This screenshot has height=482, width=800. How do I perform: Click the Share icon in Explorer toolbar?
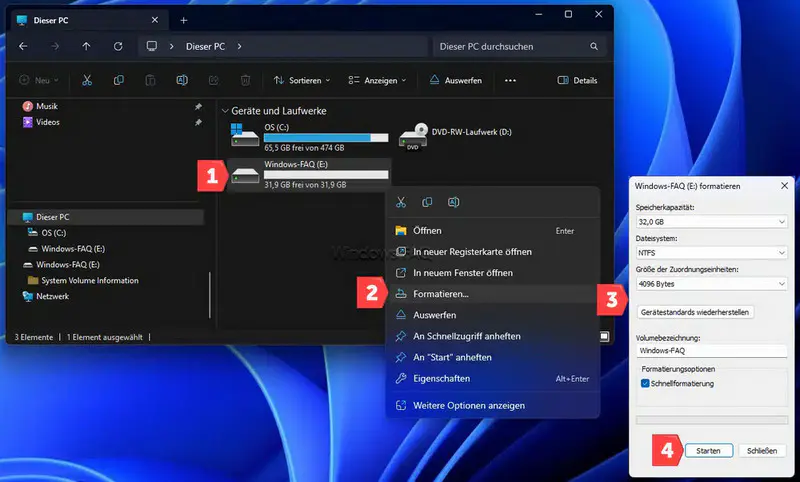tap(214, 80)
